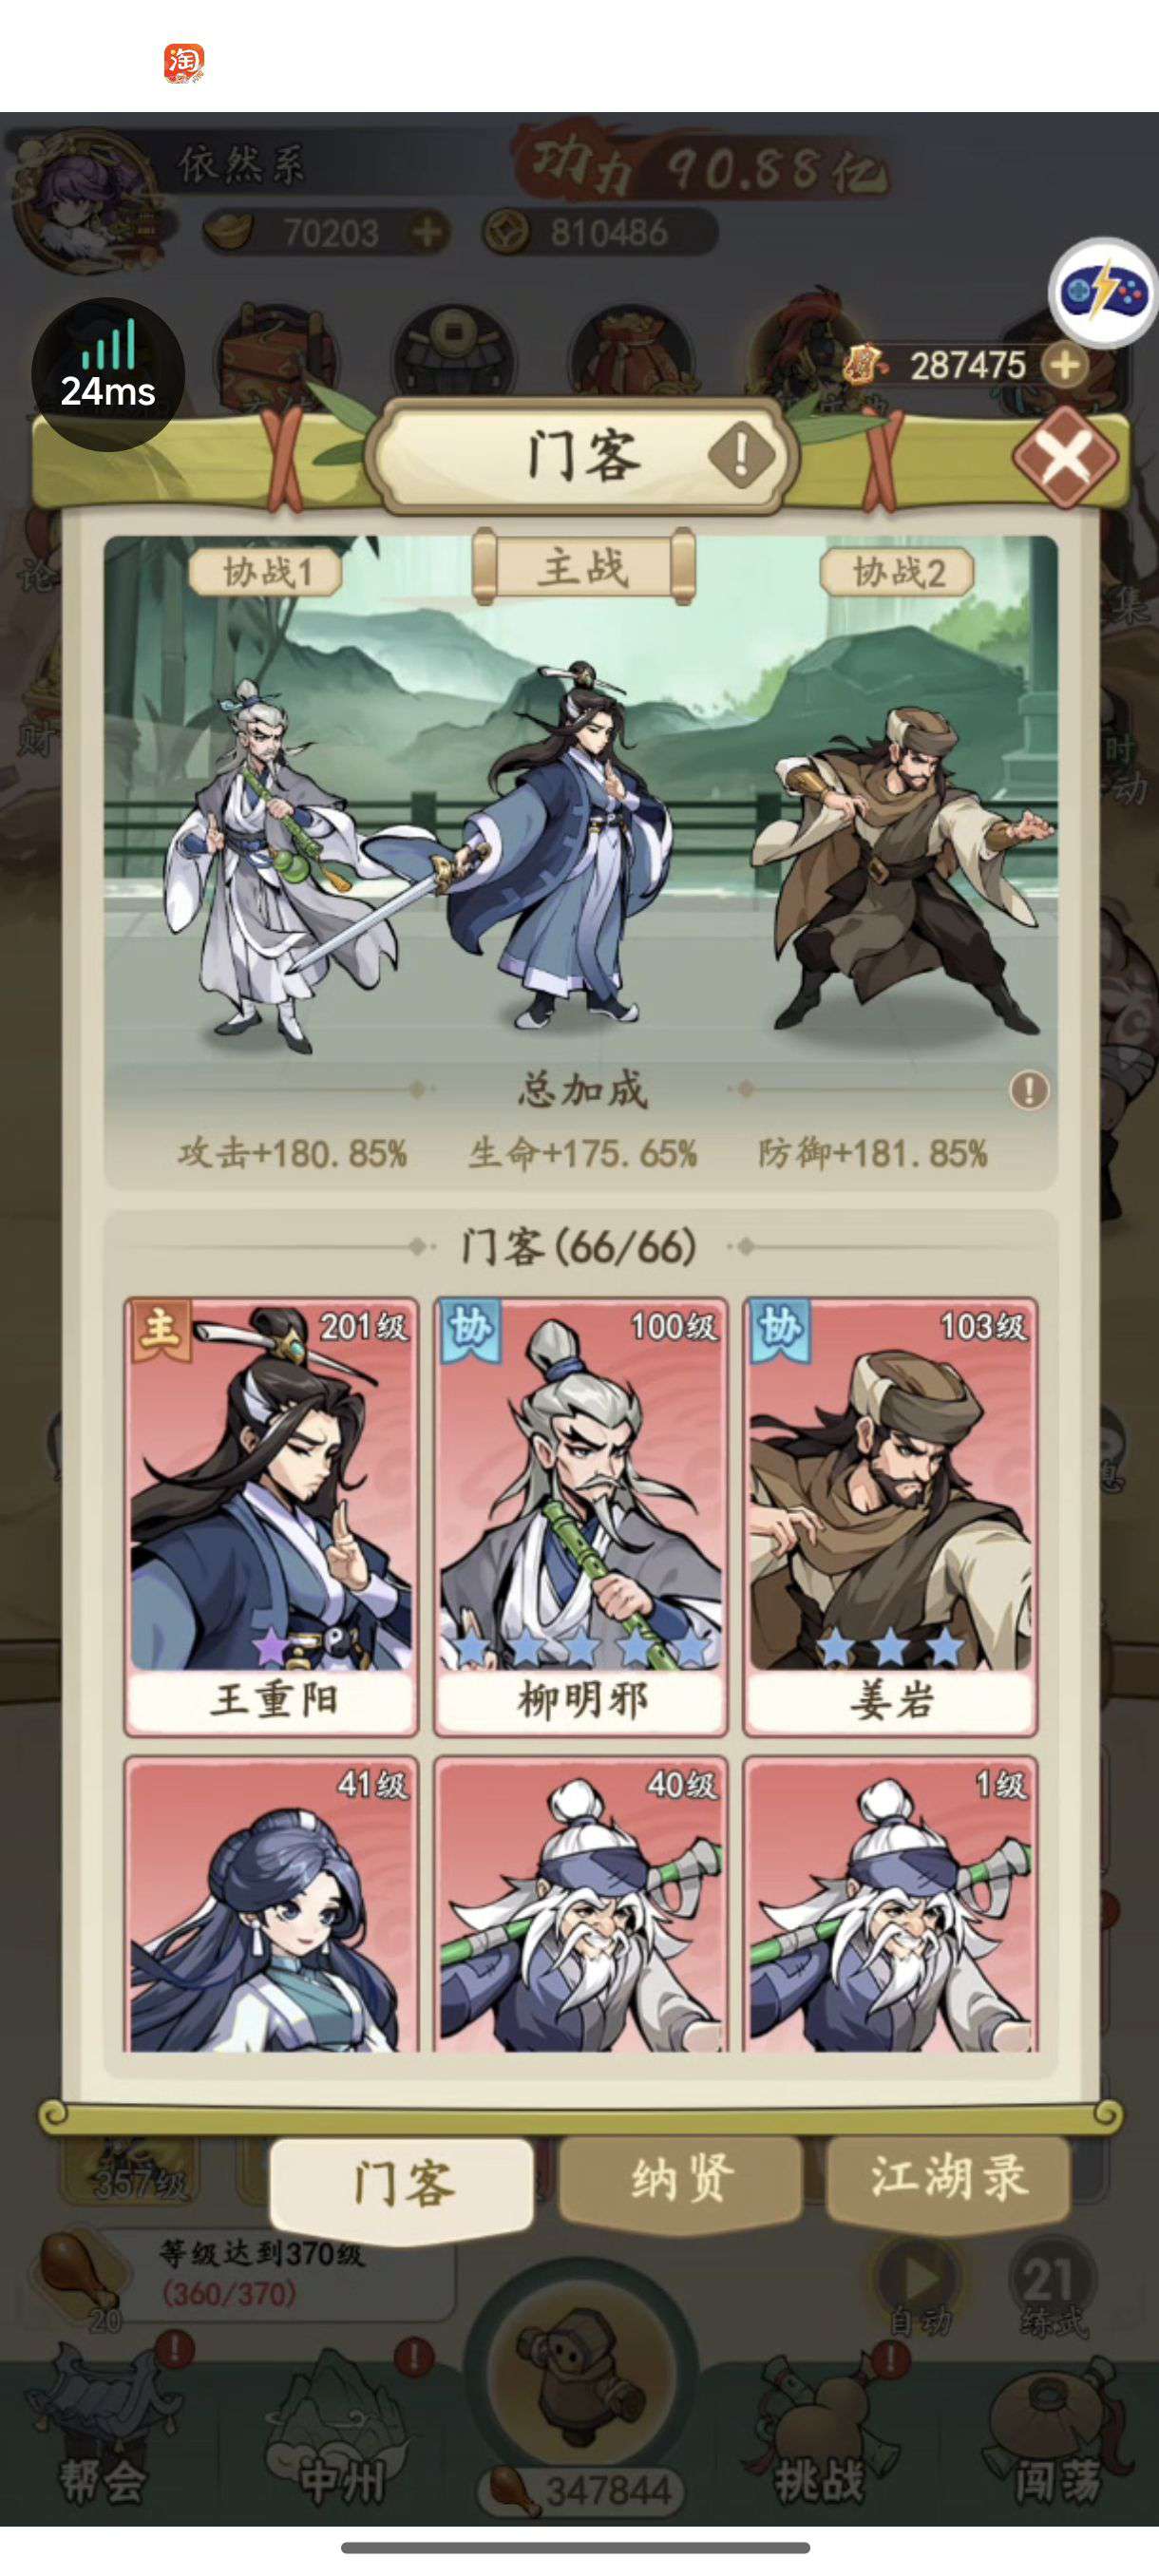Image resolution: width=1159 pixels, height=2576 pixels.
Task: Select the level 40 white-bearded elder card
Action: pos(581,1903)
